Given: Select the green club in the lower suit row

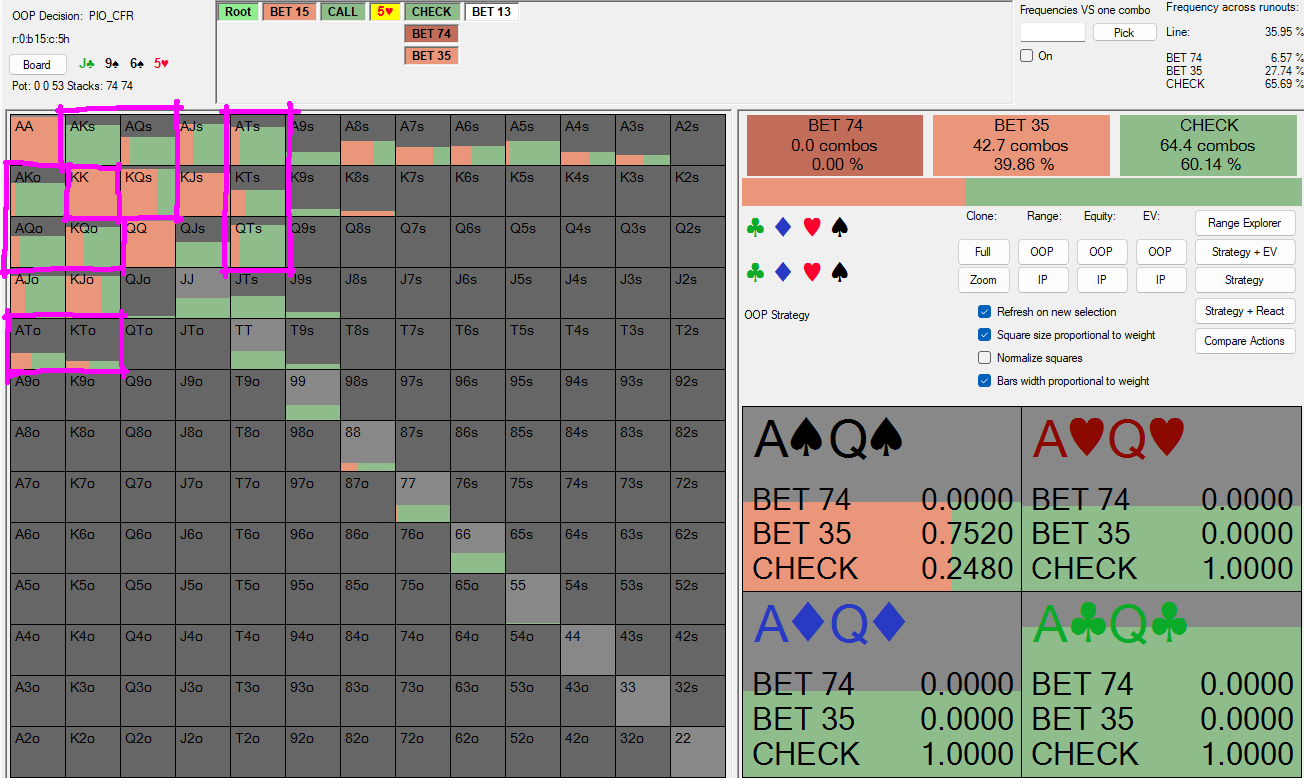Looking at the screenshot, I should [755, 271].
